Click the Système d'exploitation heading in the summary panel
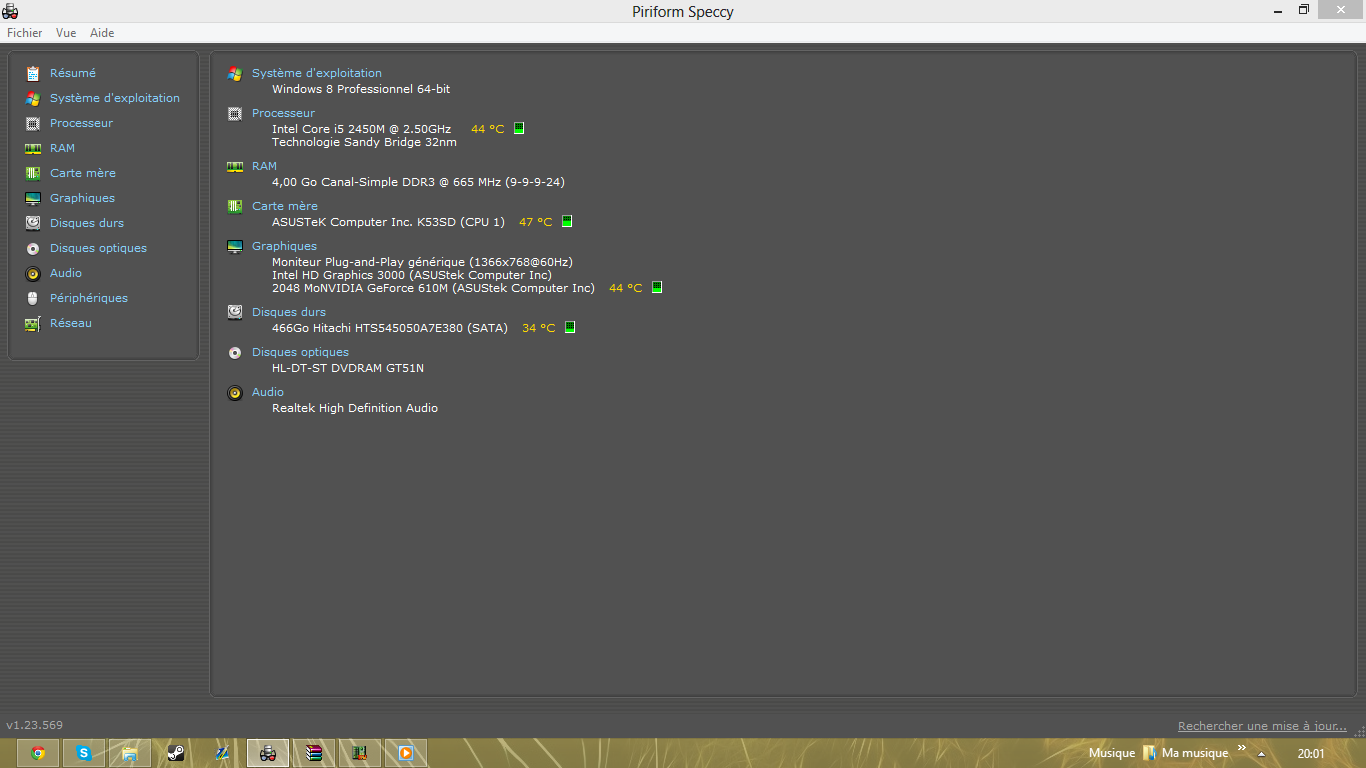 (x=317, y=73)
